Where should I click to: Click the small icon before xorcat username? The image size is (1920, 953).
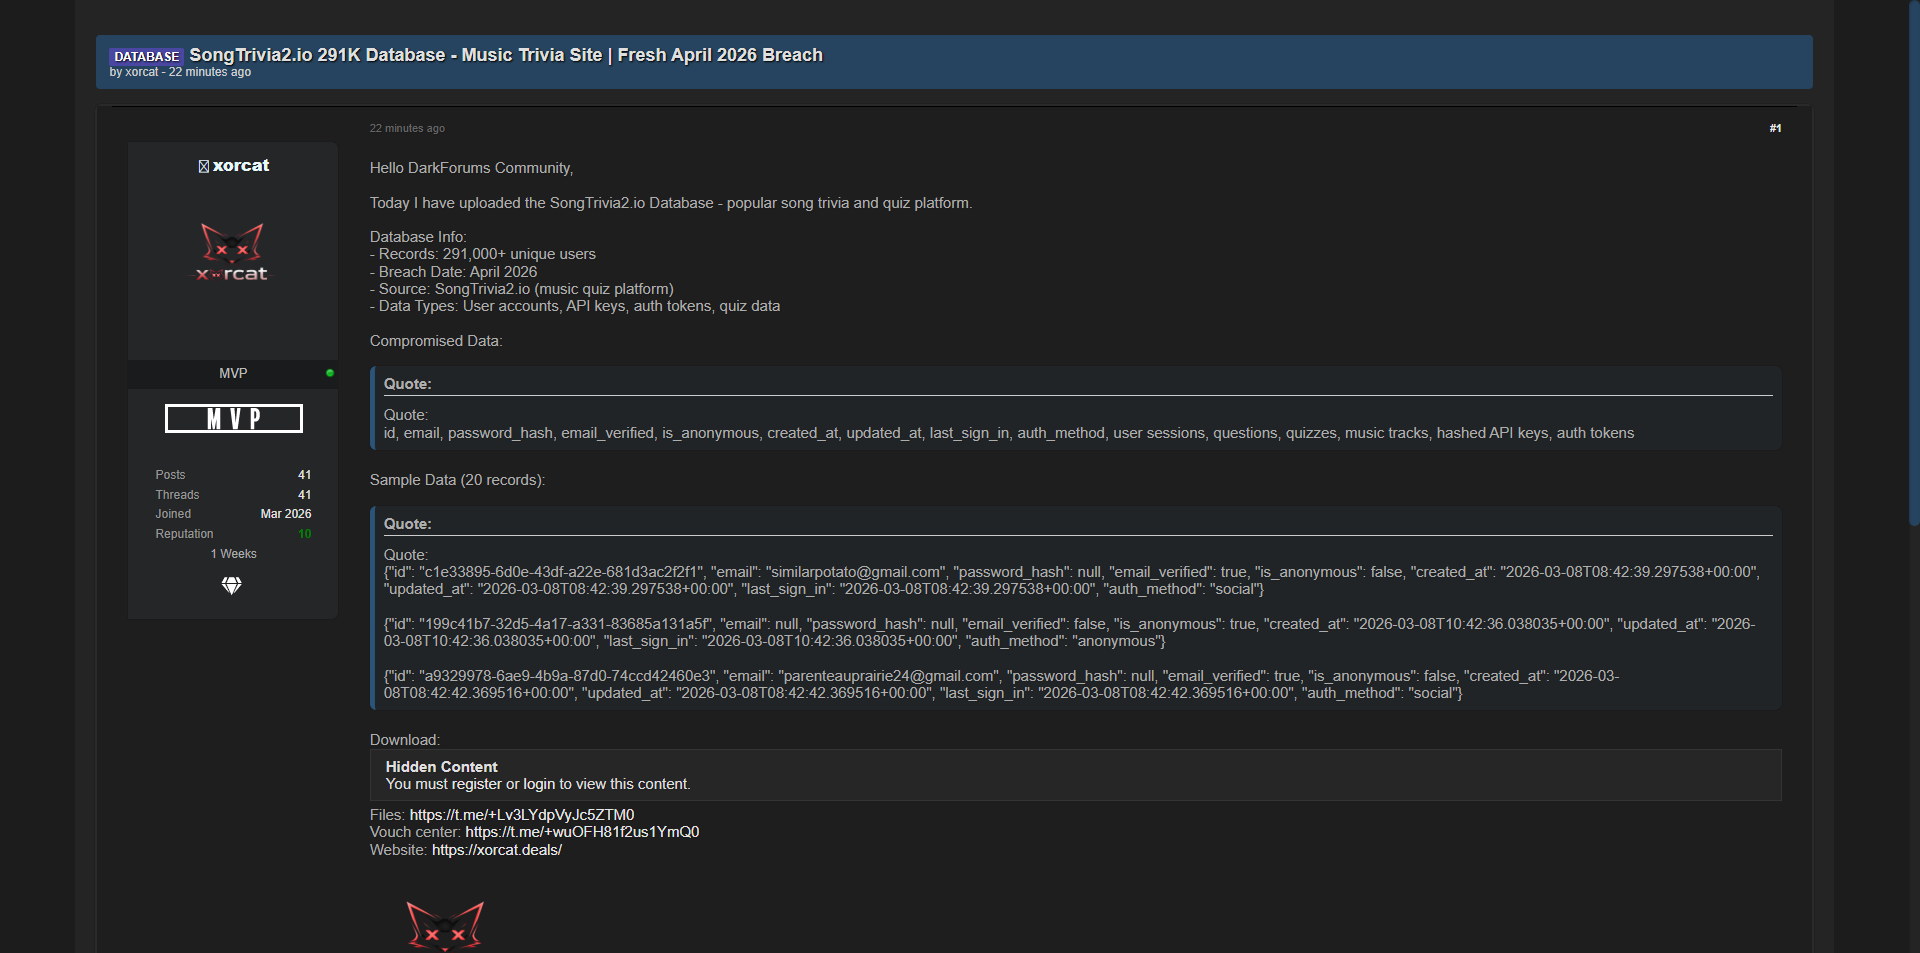[x=204, y=166]
